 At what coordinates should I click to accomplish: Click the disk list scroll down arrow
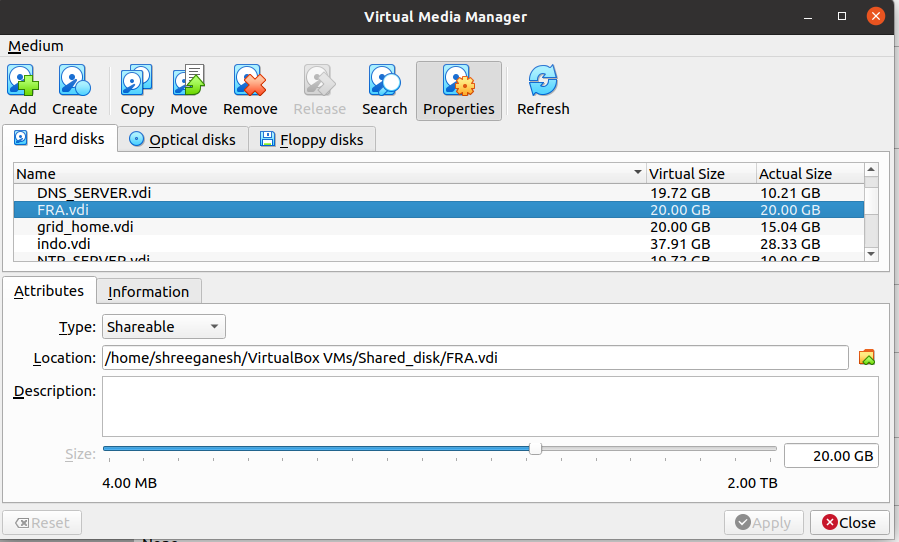(871, 254)
